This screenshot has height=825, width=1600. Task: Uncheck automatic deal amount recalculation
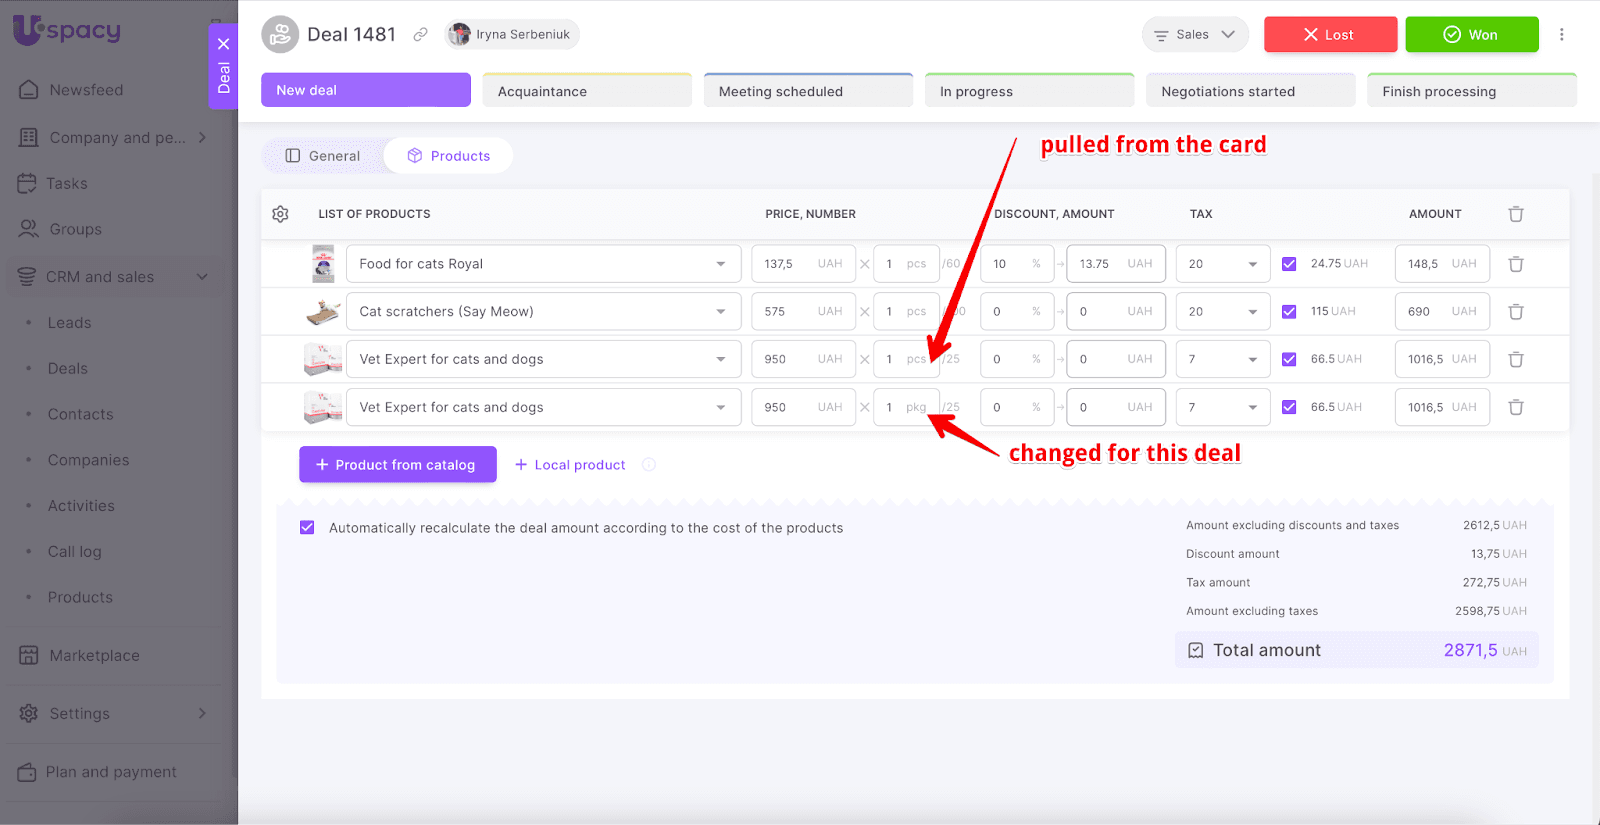307,528
